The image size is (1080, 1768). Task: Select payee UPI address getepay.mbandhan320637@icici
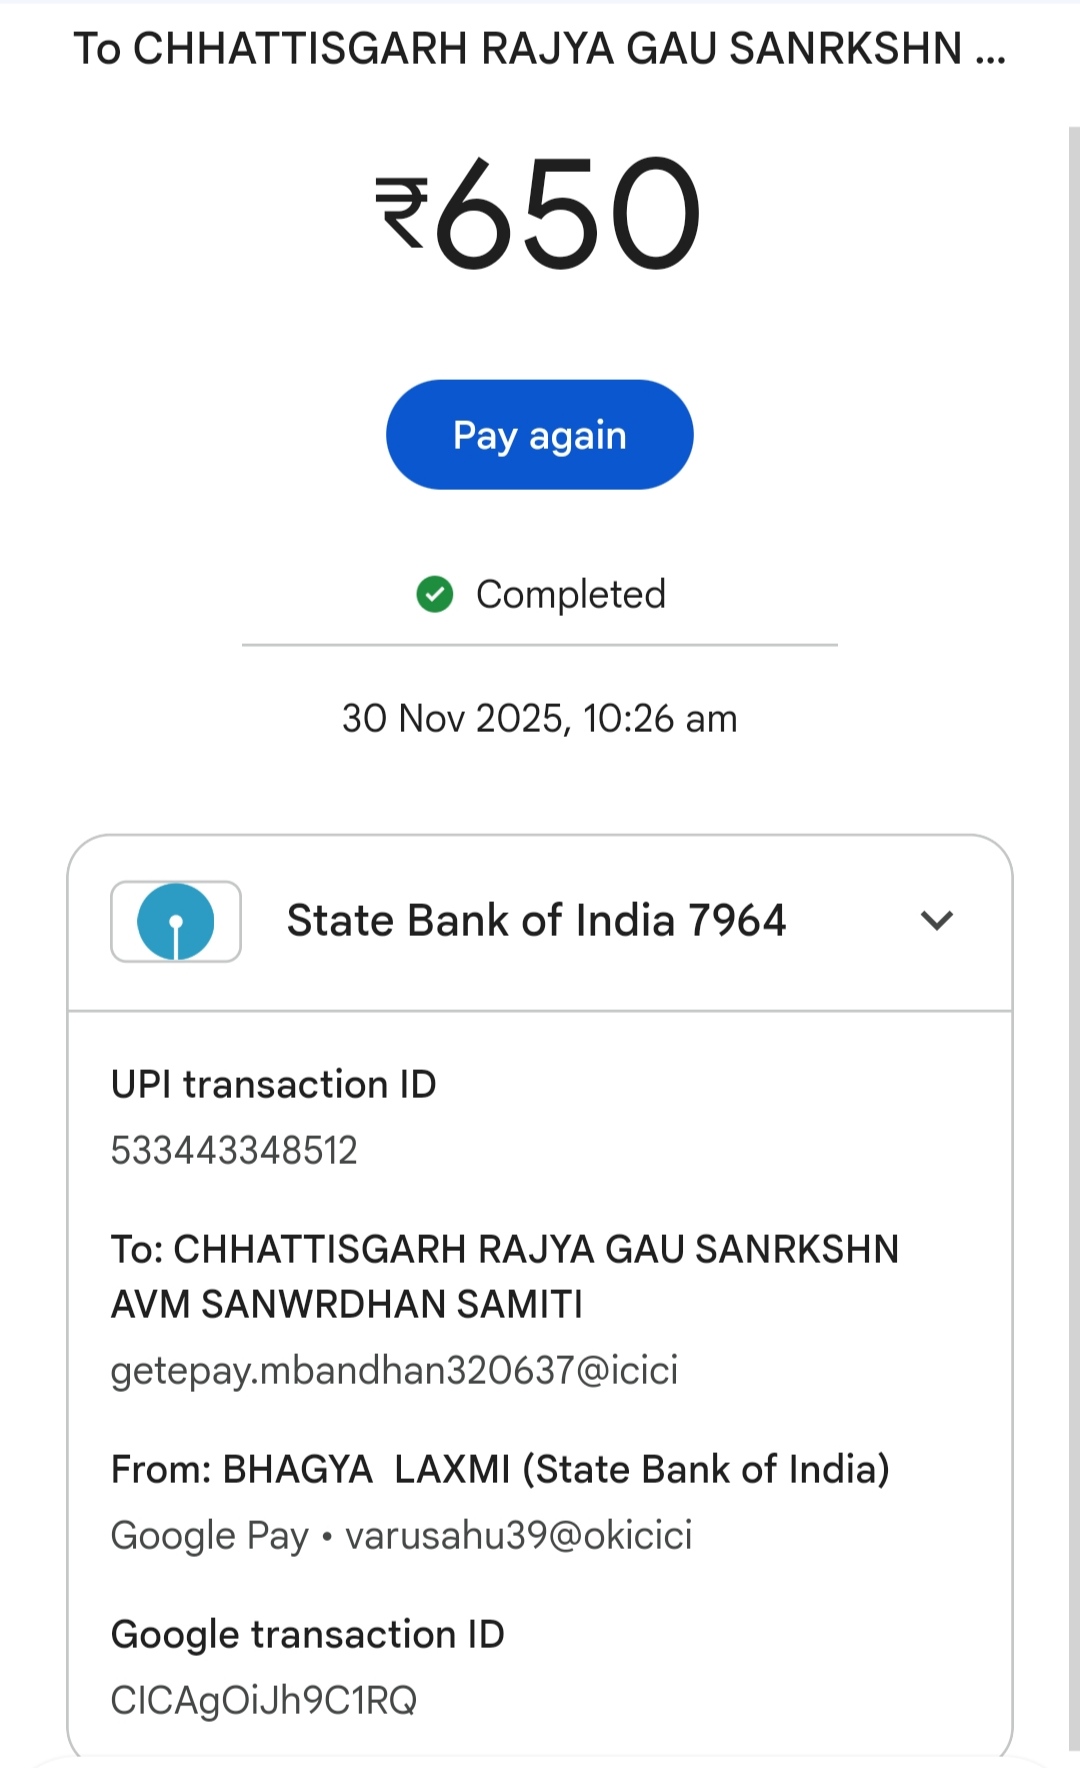point(395,1370)
